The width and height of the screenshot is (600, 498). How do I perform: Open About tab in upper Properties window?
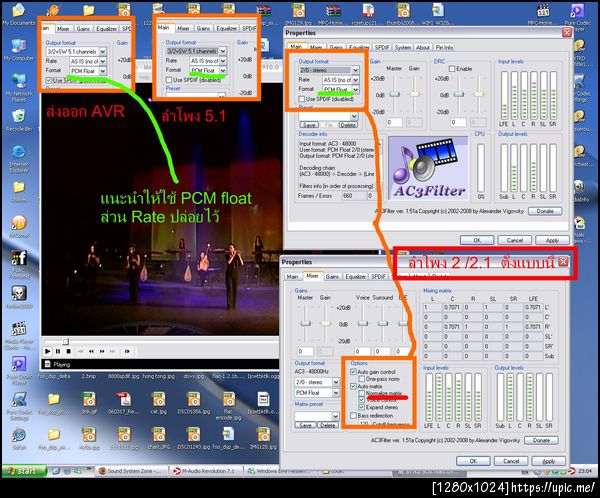pyautogui.click(x=423, y=47)
